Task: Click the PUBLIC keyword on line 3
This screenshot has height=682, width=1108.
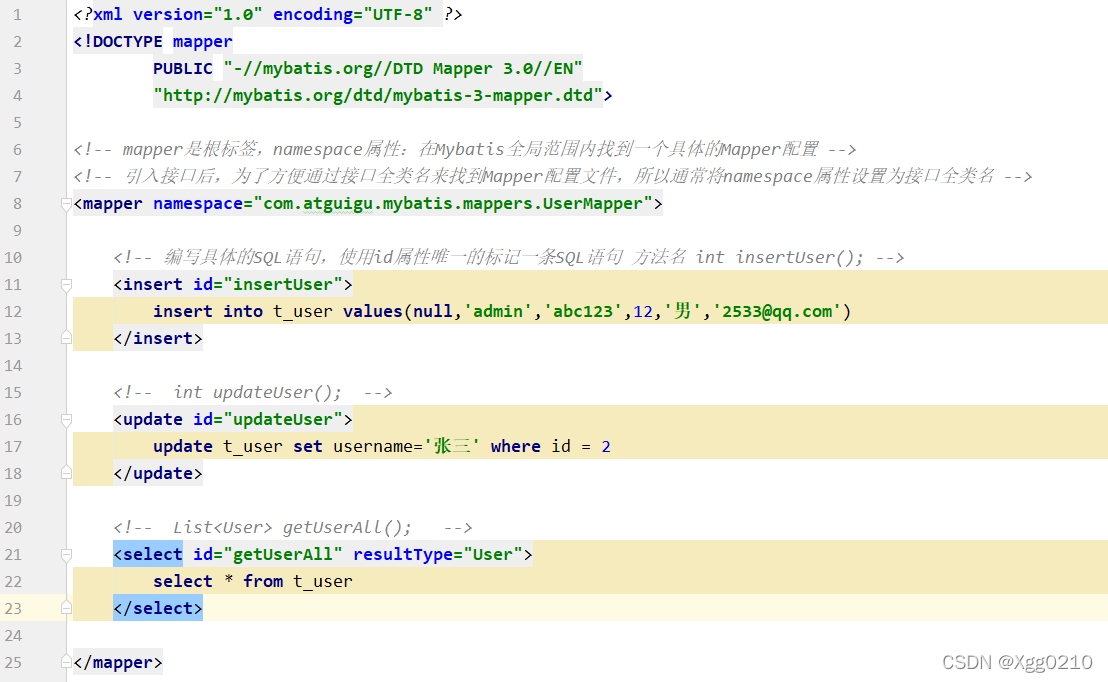Action: click(x=183, y=69)
